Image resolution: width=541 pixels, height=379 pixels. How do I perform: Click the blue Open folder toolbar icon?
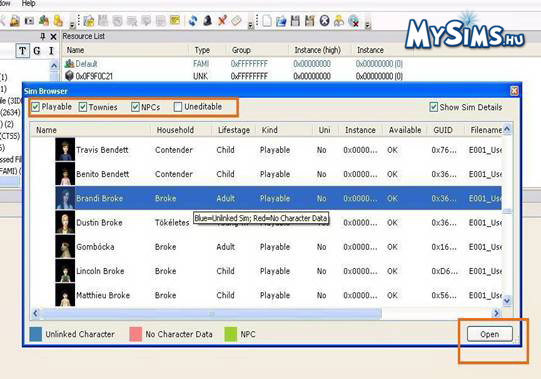[x=281, y=21]
